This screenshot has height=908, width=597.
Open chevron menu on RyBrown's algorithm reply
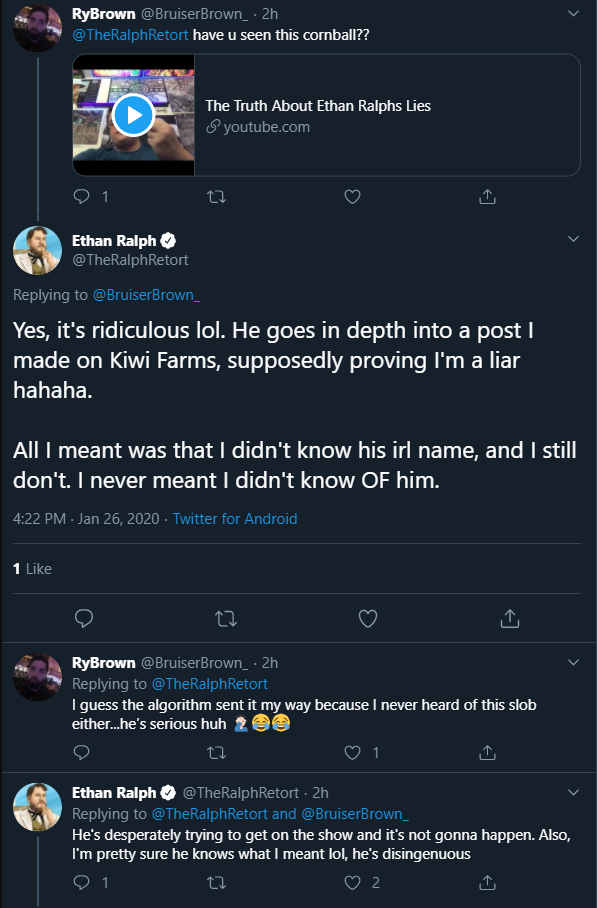(573, 662)
